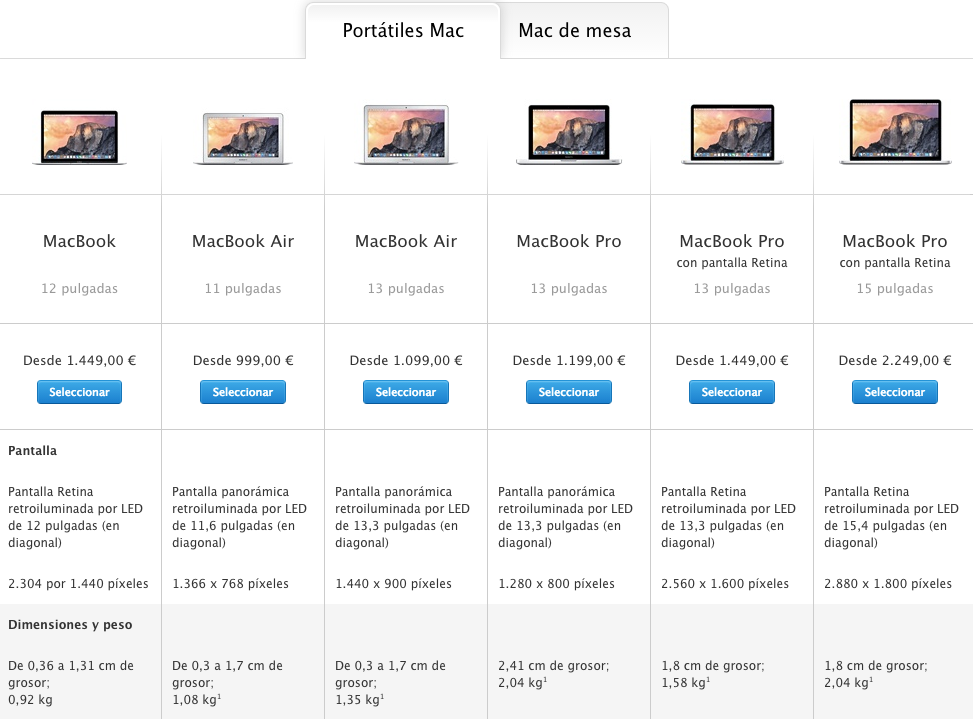
Task: Click the Pantalla section header
Action: [x=32, y=451]
